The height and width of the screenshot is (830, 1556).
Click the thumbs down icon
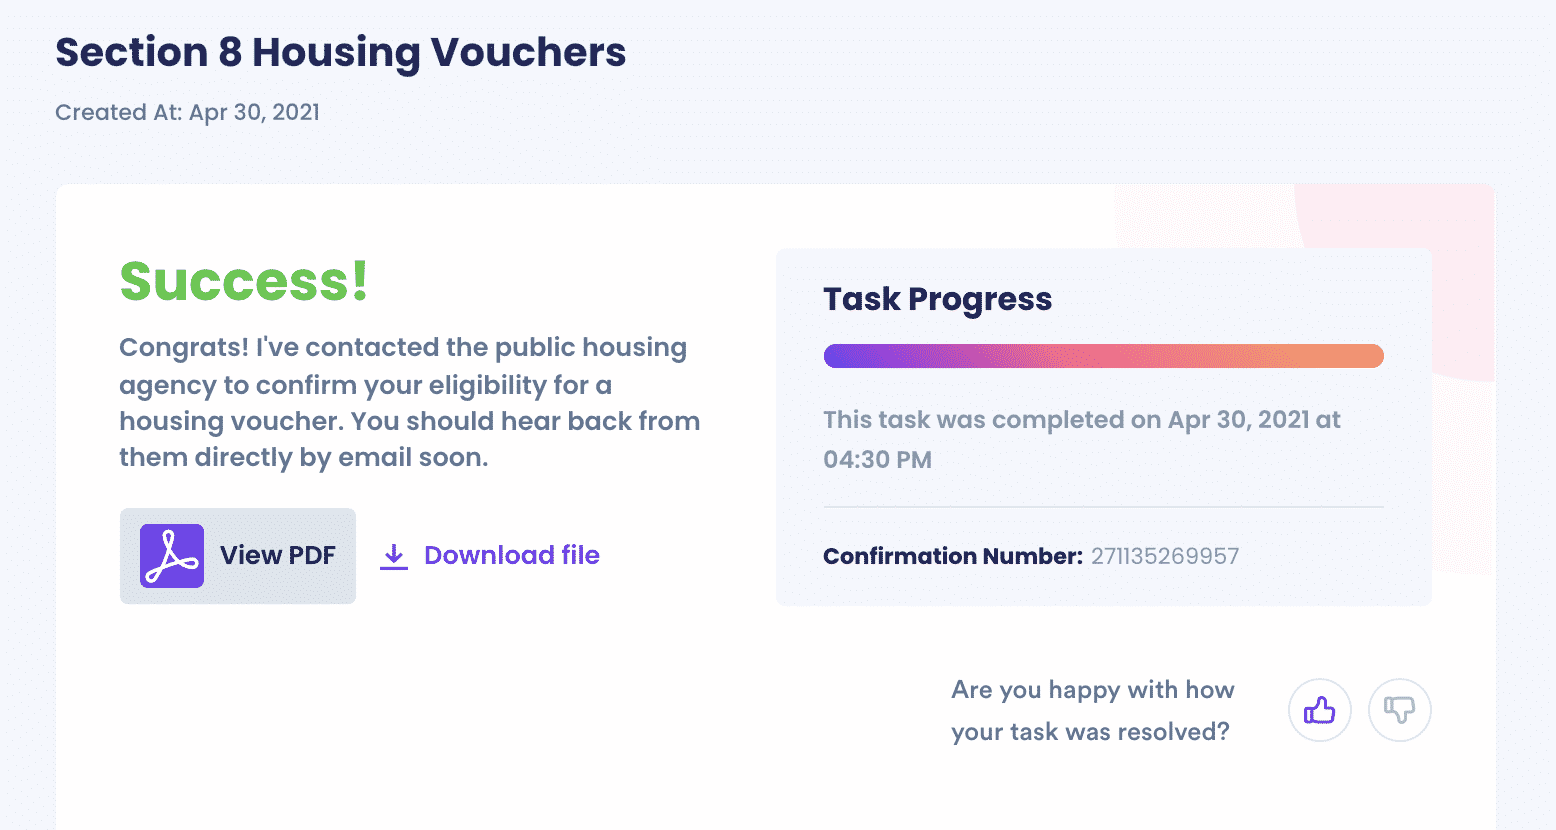[x=1400, y=710]
